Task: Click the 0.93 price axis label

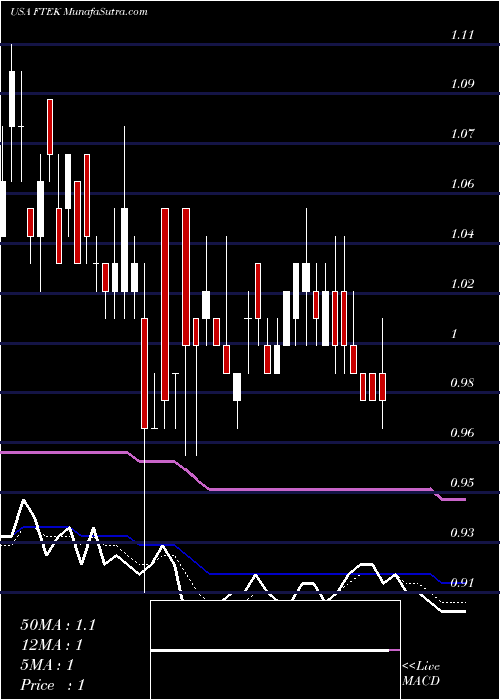Action: (x=462, y=533)
